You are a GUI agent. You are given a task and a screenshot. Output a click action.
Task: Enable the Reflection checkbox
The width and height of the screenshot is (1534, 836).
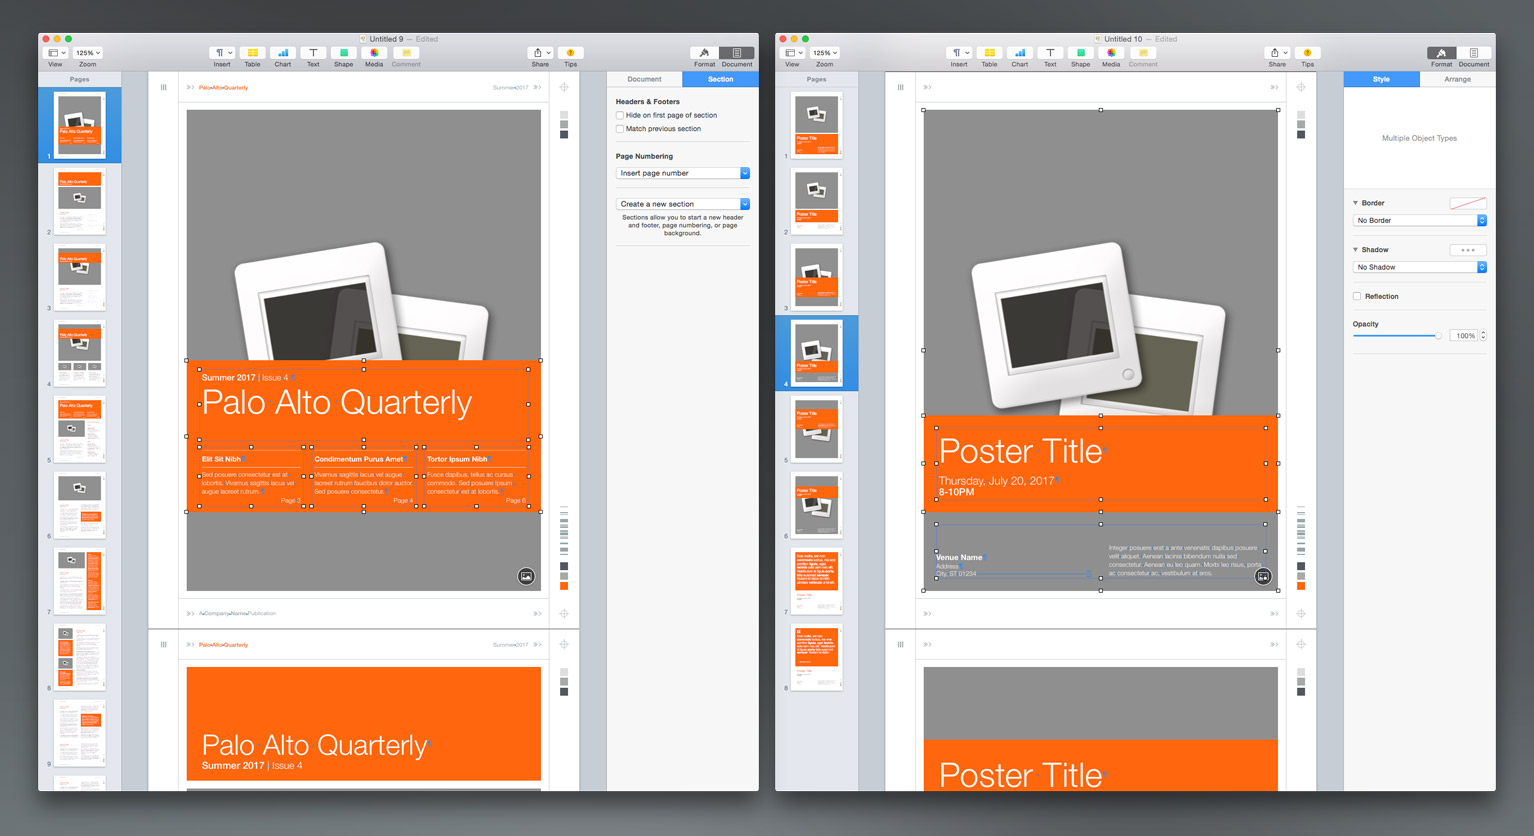(x=1357, y=296)
